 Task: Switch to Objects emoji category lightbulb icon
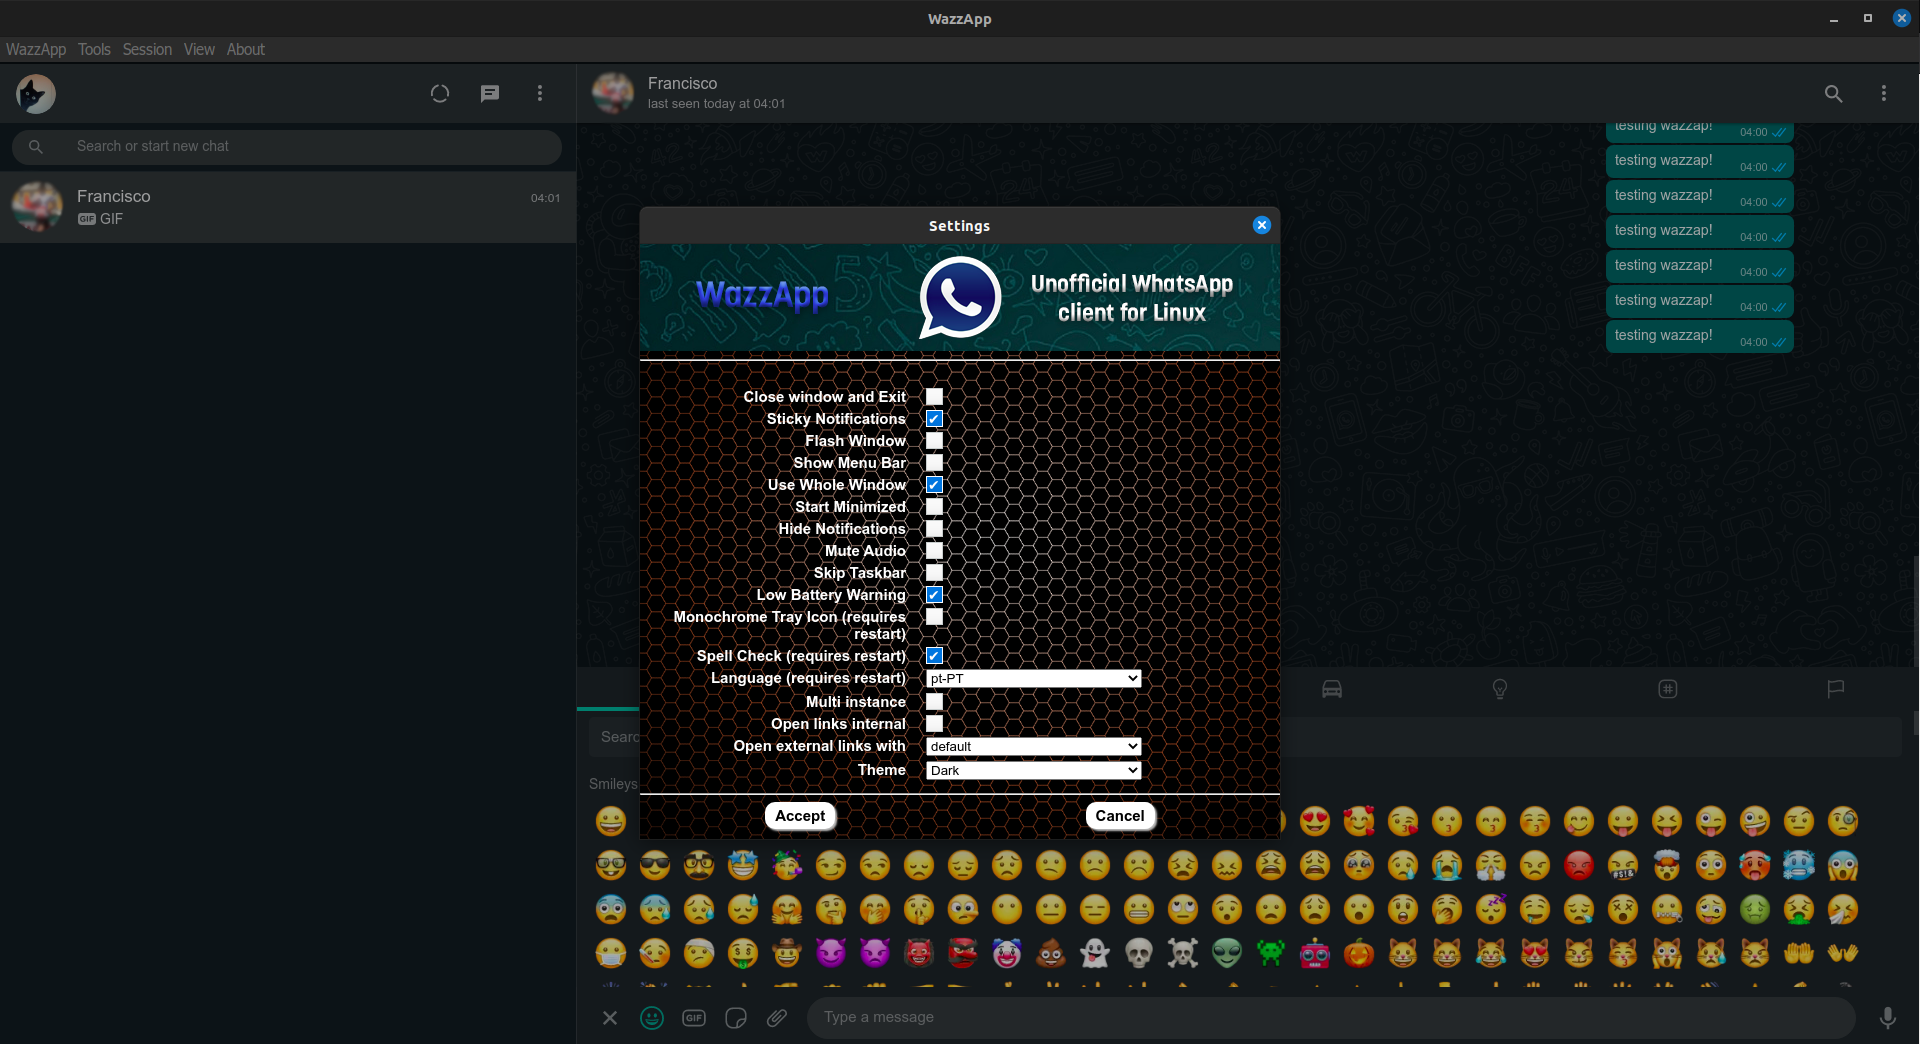[x=1500, y=689]
